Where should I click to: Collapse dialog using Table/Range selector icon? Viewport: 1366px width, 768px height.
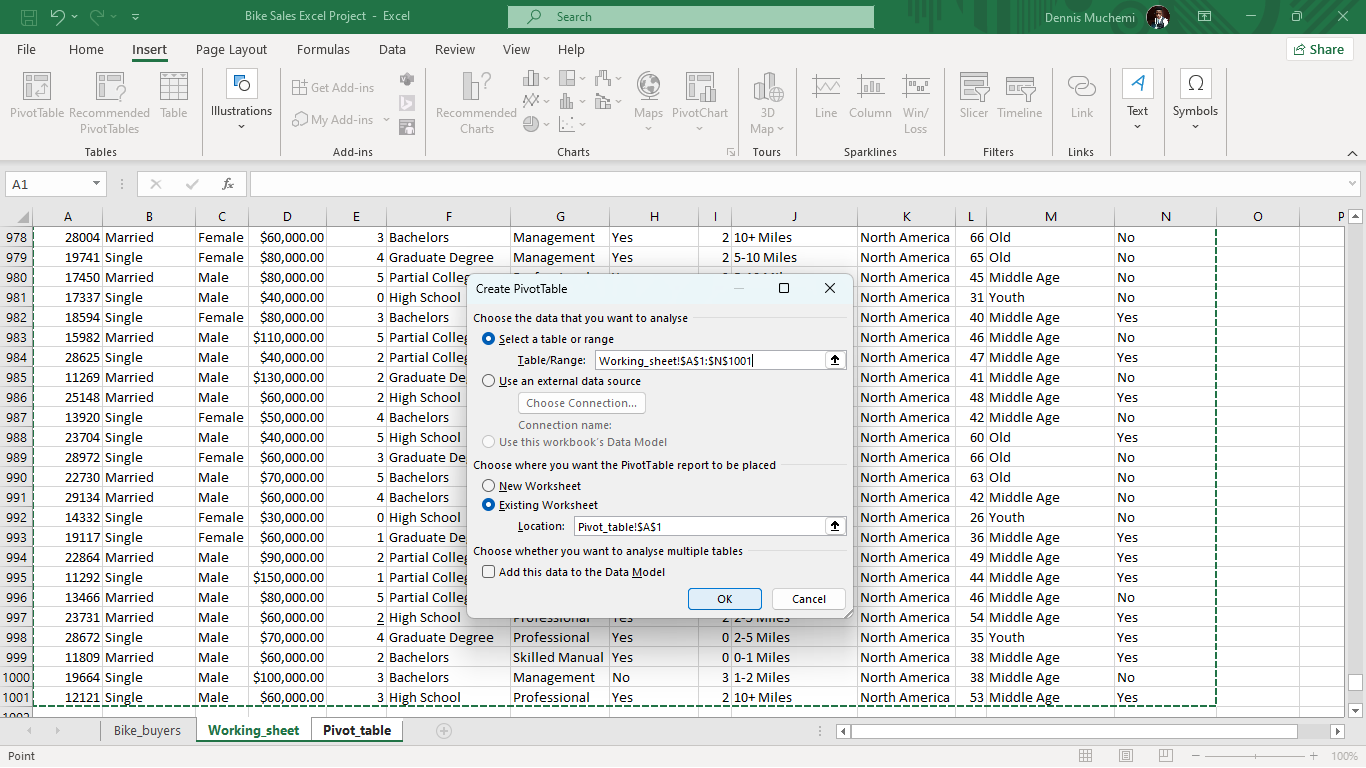pos(835,360)
